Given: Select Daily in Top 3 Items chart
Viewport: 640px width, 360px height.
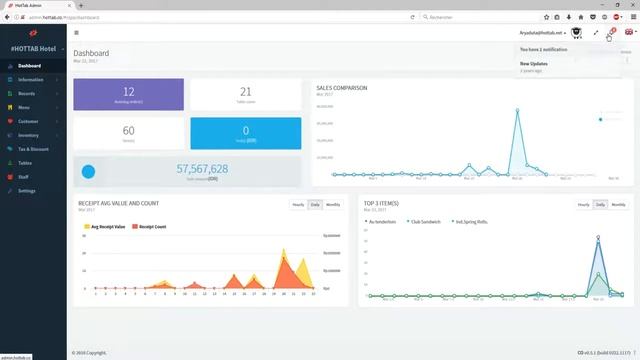Looking at the screenshot, I should 600,204.
